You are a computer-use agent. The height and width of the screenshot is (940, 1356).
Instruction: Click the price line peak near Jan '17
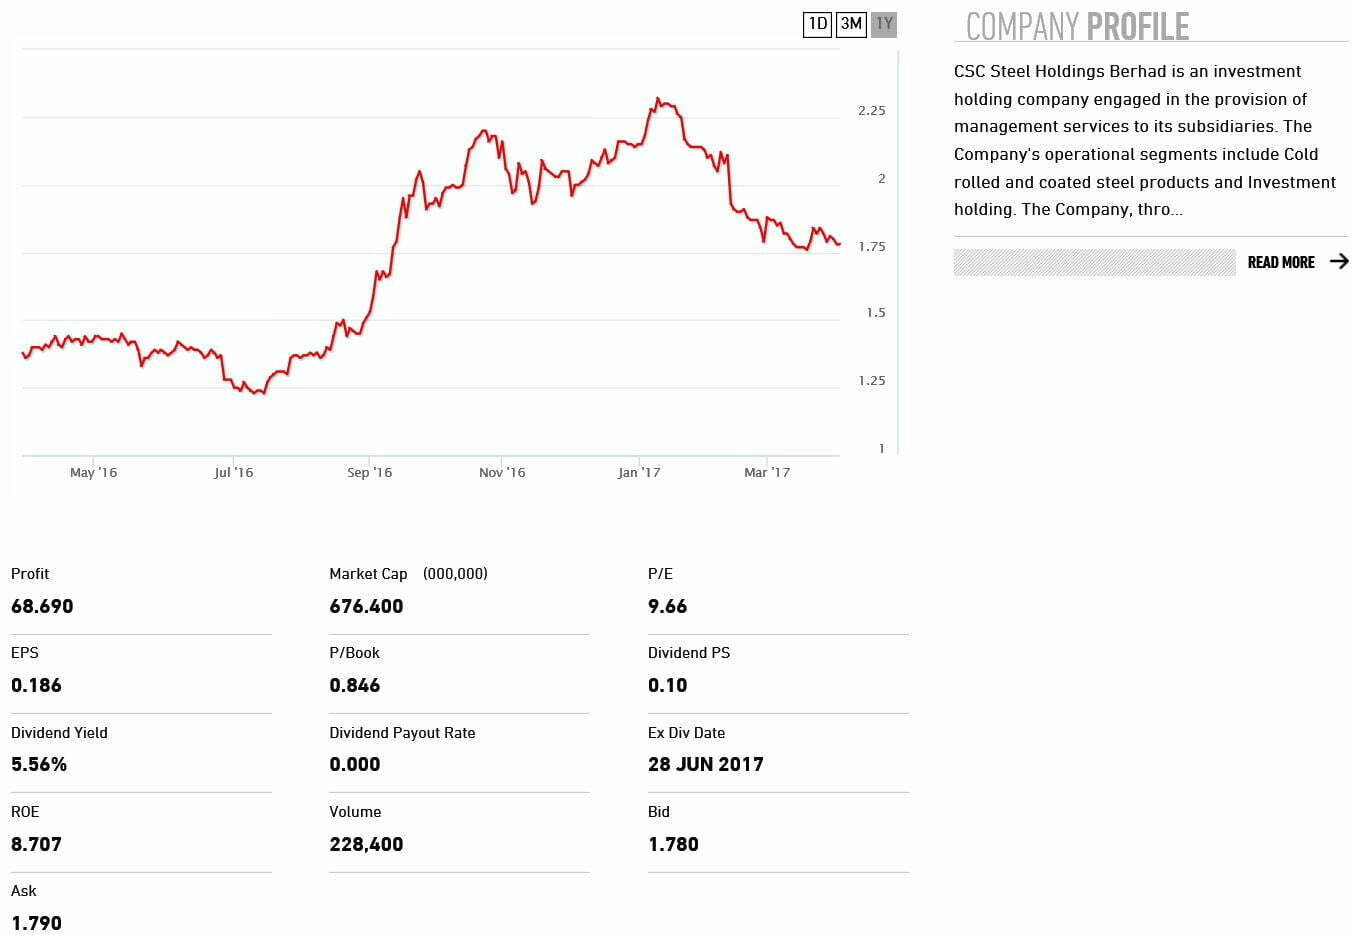pyautogui.click(x=657, y=99)
